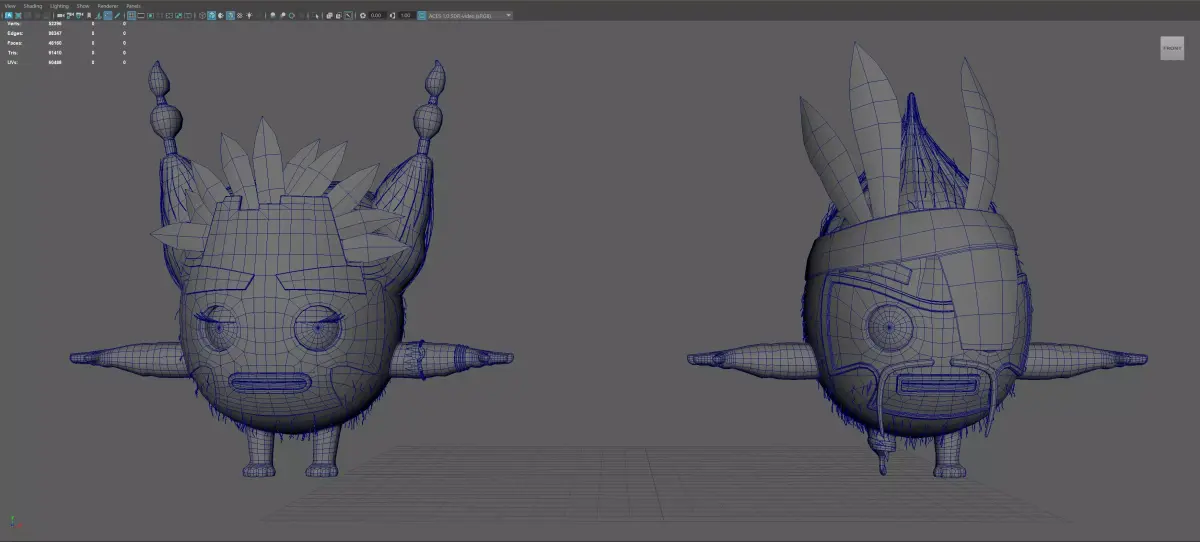This screenshot has width=1200, height=542.
Task: Click the Edges heads-up display label
Action: (13, 33)
